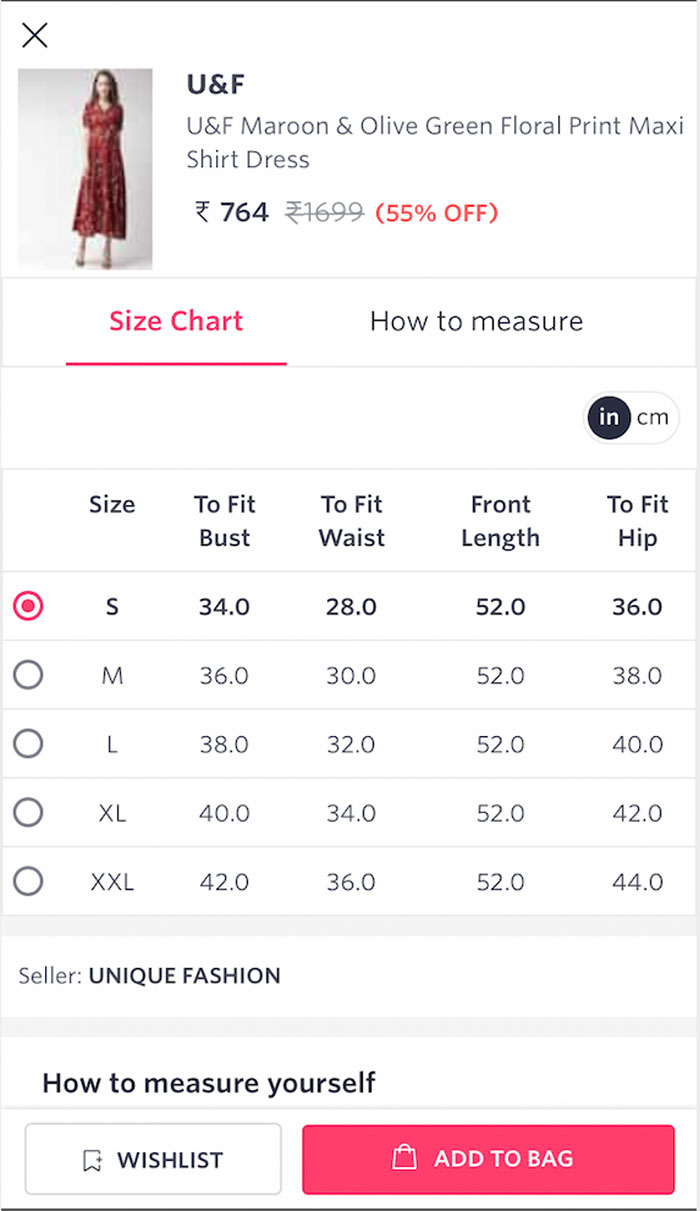The height and width of the screenshot is (1211, 700).
Task: Click the To Fit Bust column header
Action: pos(224,521)
